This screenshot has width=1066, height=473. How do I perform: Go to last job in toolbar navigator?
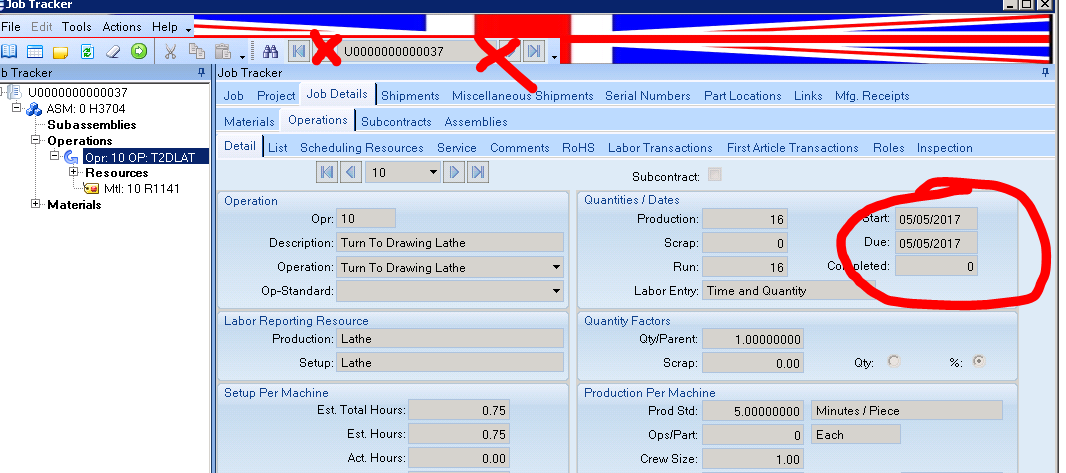(x=535, y=51)
